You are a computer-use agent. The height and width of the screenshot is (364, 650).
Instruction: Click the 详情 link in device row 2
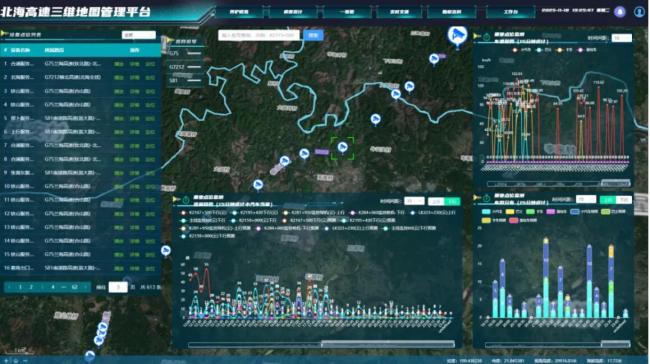[x=134, y=78]
